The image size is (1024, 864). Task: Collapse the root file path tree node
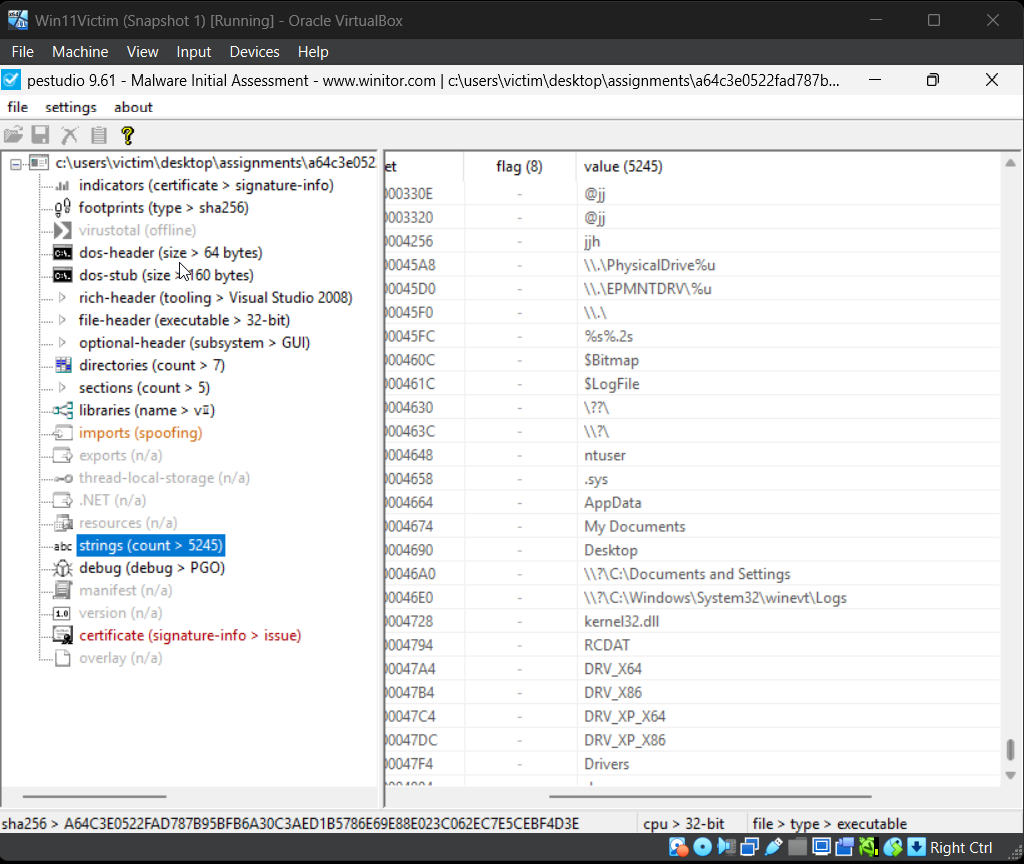point(15,162)
